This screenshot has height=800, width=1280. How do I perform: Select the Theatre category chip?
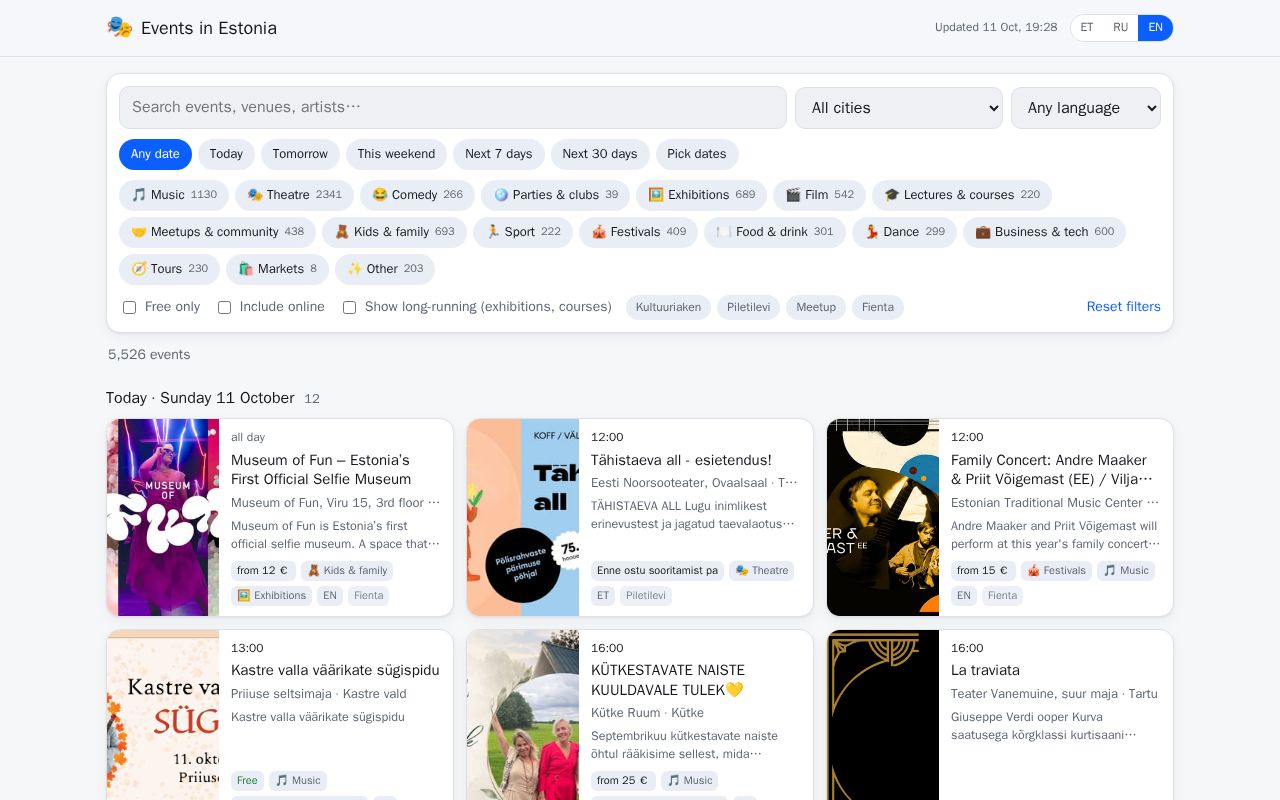click(x=294, y=195)
